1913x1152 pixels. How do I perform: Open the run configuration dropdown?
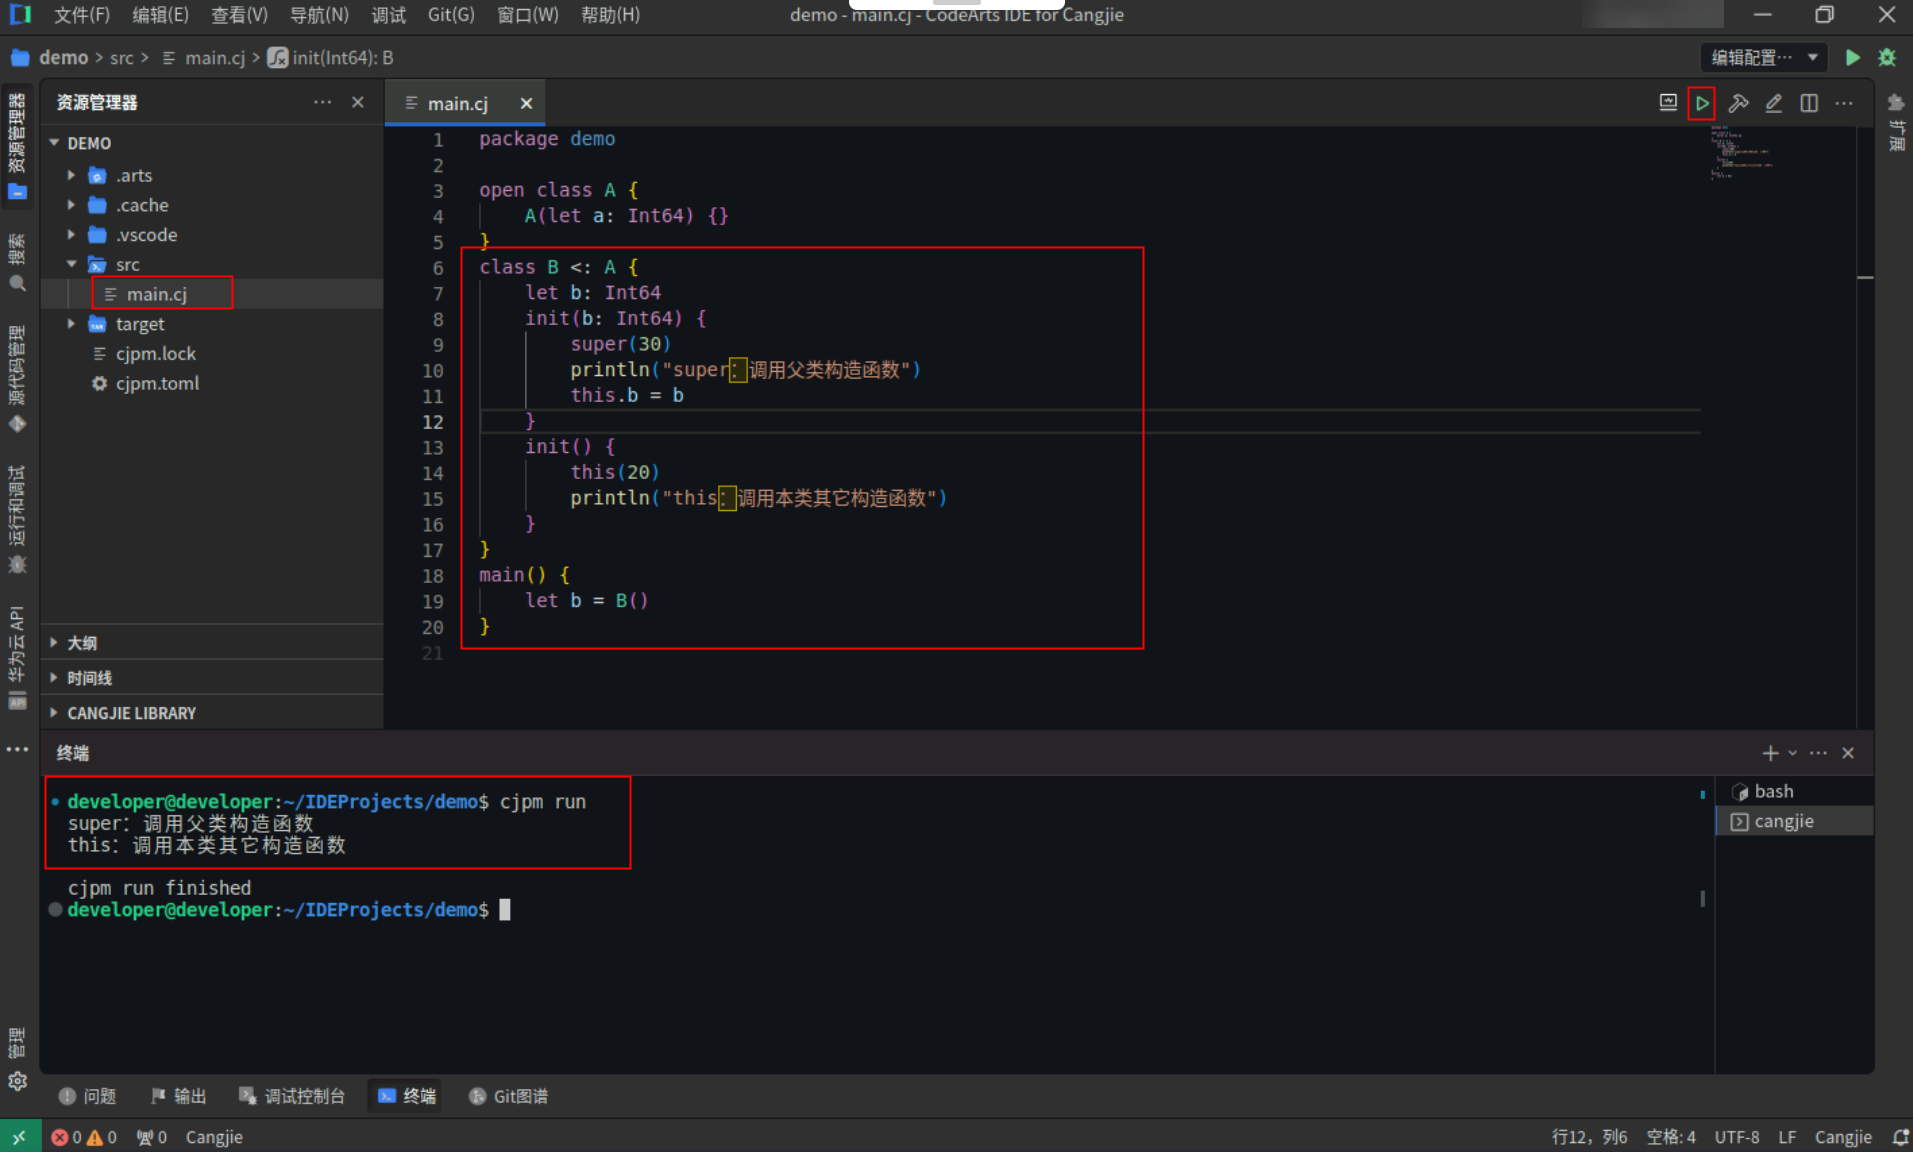tap(1764, 58)
